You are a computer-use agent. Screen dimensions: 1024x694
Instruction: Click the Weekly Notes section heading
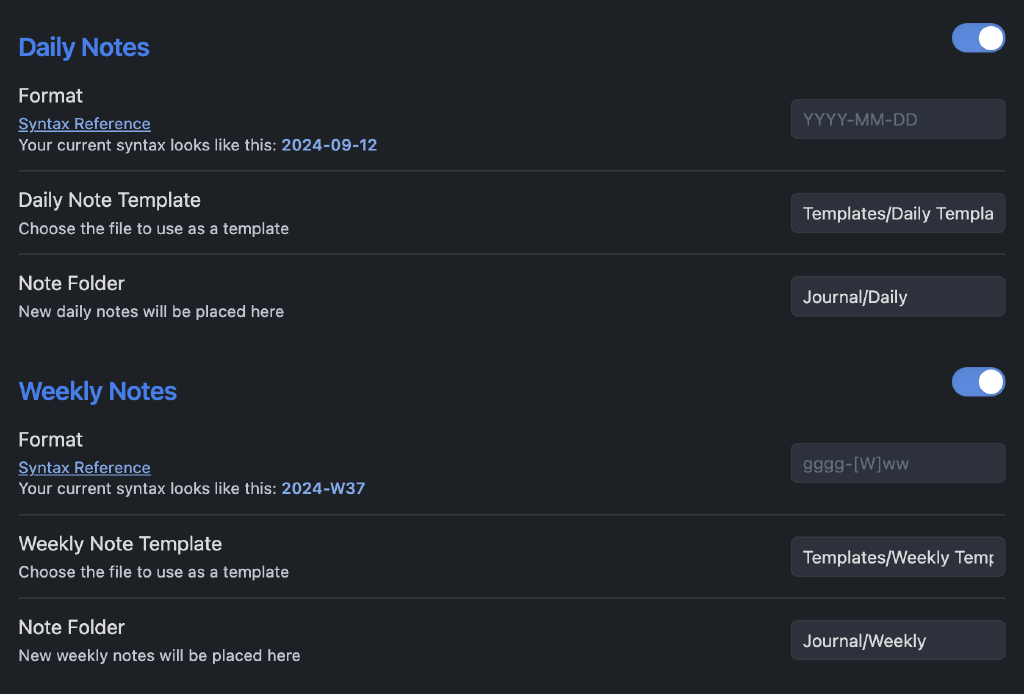[97, 391]
